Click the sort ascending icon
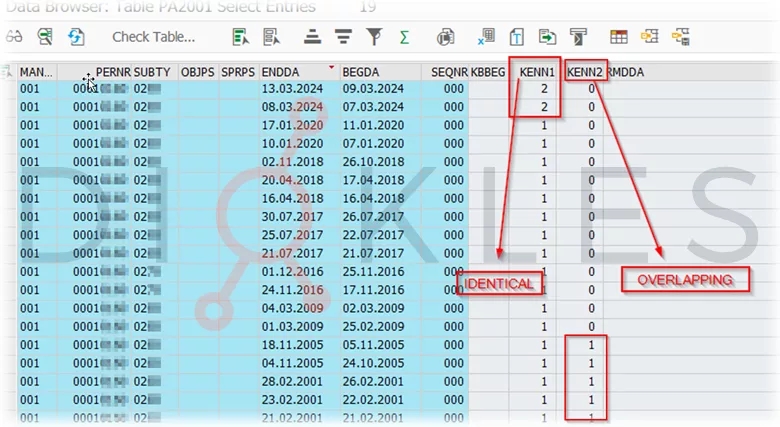This screenshot has height=427, width=780. [x=312, y=37]
